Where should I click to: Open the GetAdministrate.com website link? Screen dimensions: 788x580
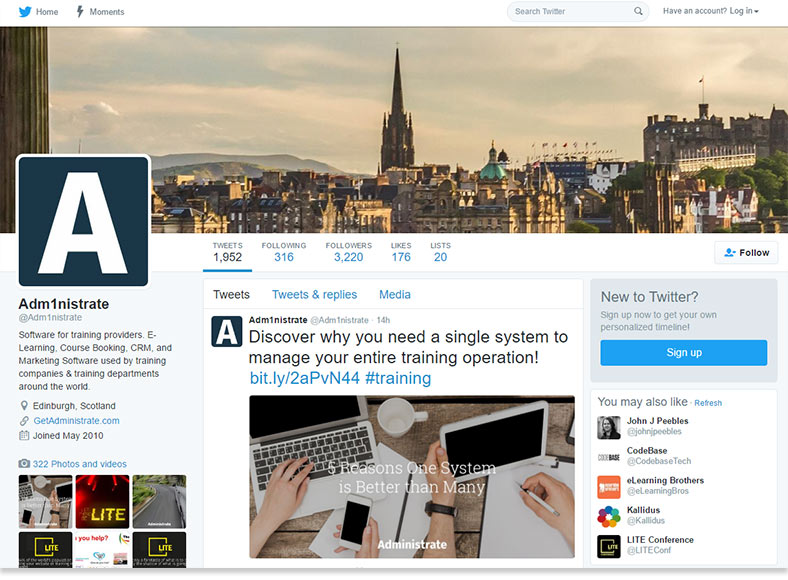[x=76, y=421]
